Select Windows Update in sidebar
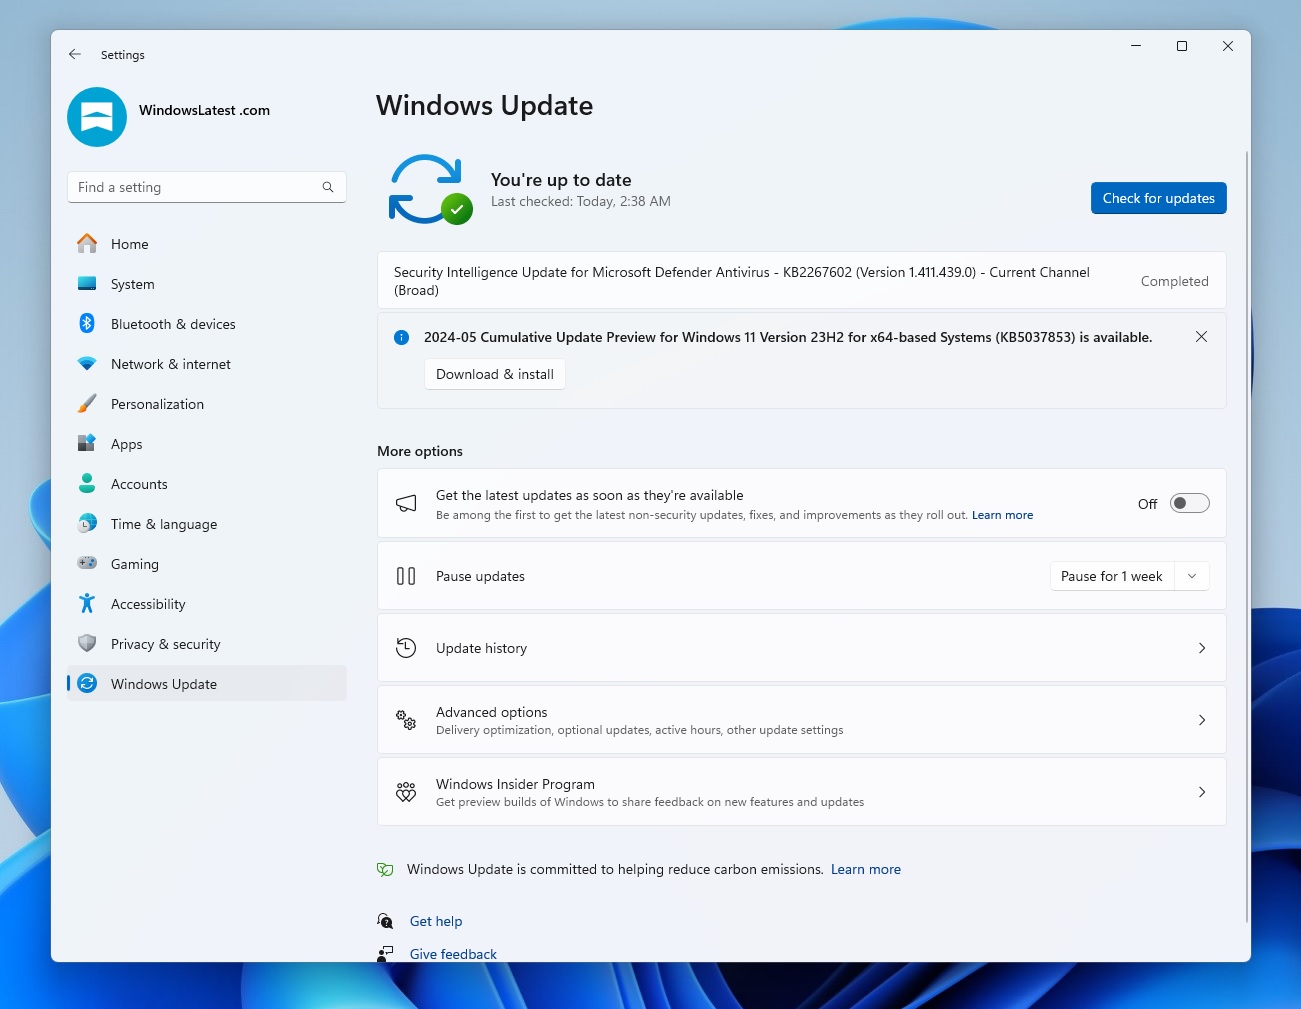Image resolution: width=1301 pixels, height=1009 pixels. tap(207, 684)
